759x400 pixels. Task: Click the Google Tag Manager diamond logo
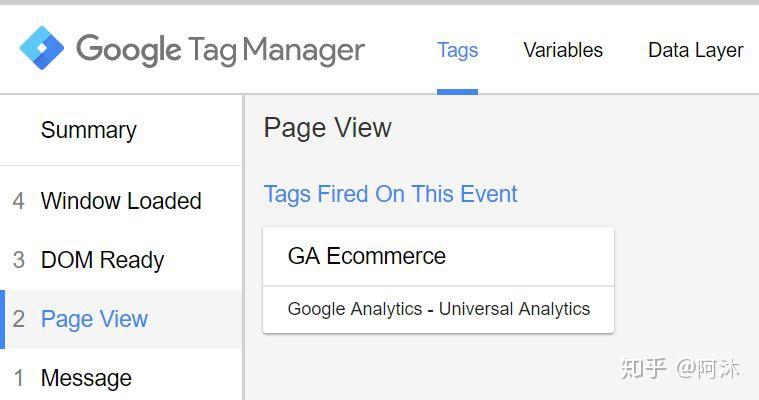click(42, 49)
